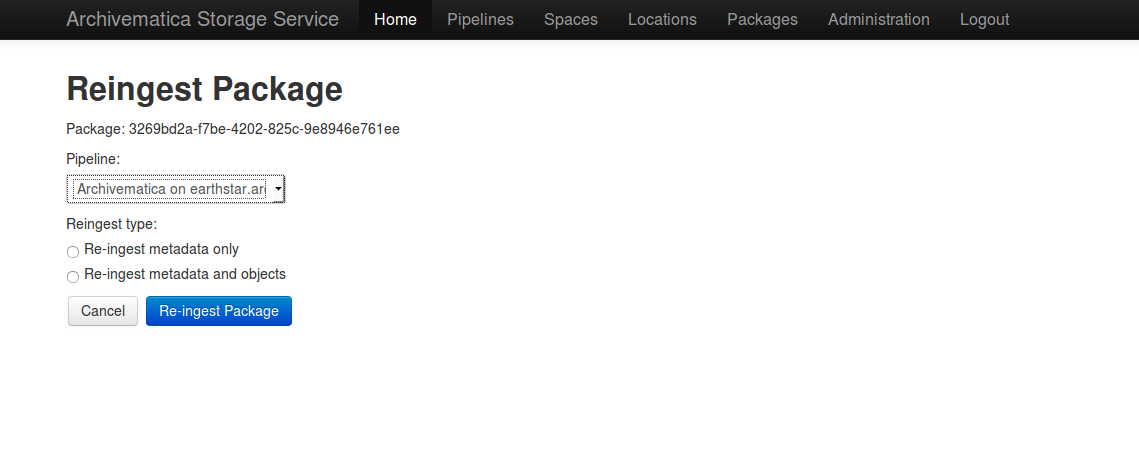Click the 'Reingest Package' page heading
This screenshot has height=454, width=1139.
(x=204, y=90)
